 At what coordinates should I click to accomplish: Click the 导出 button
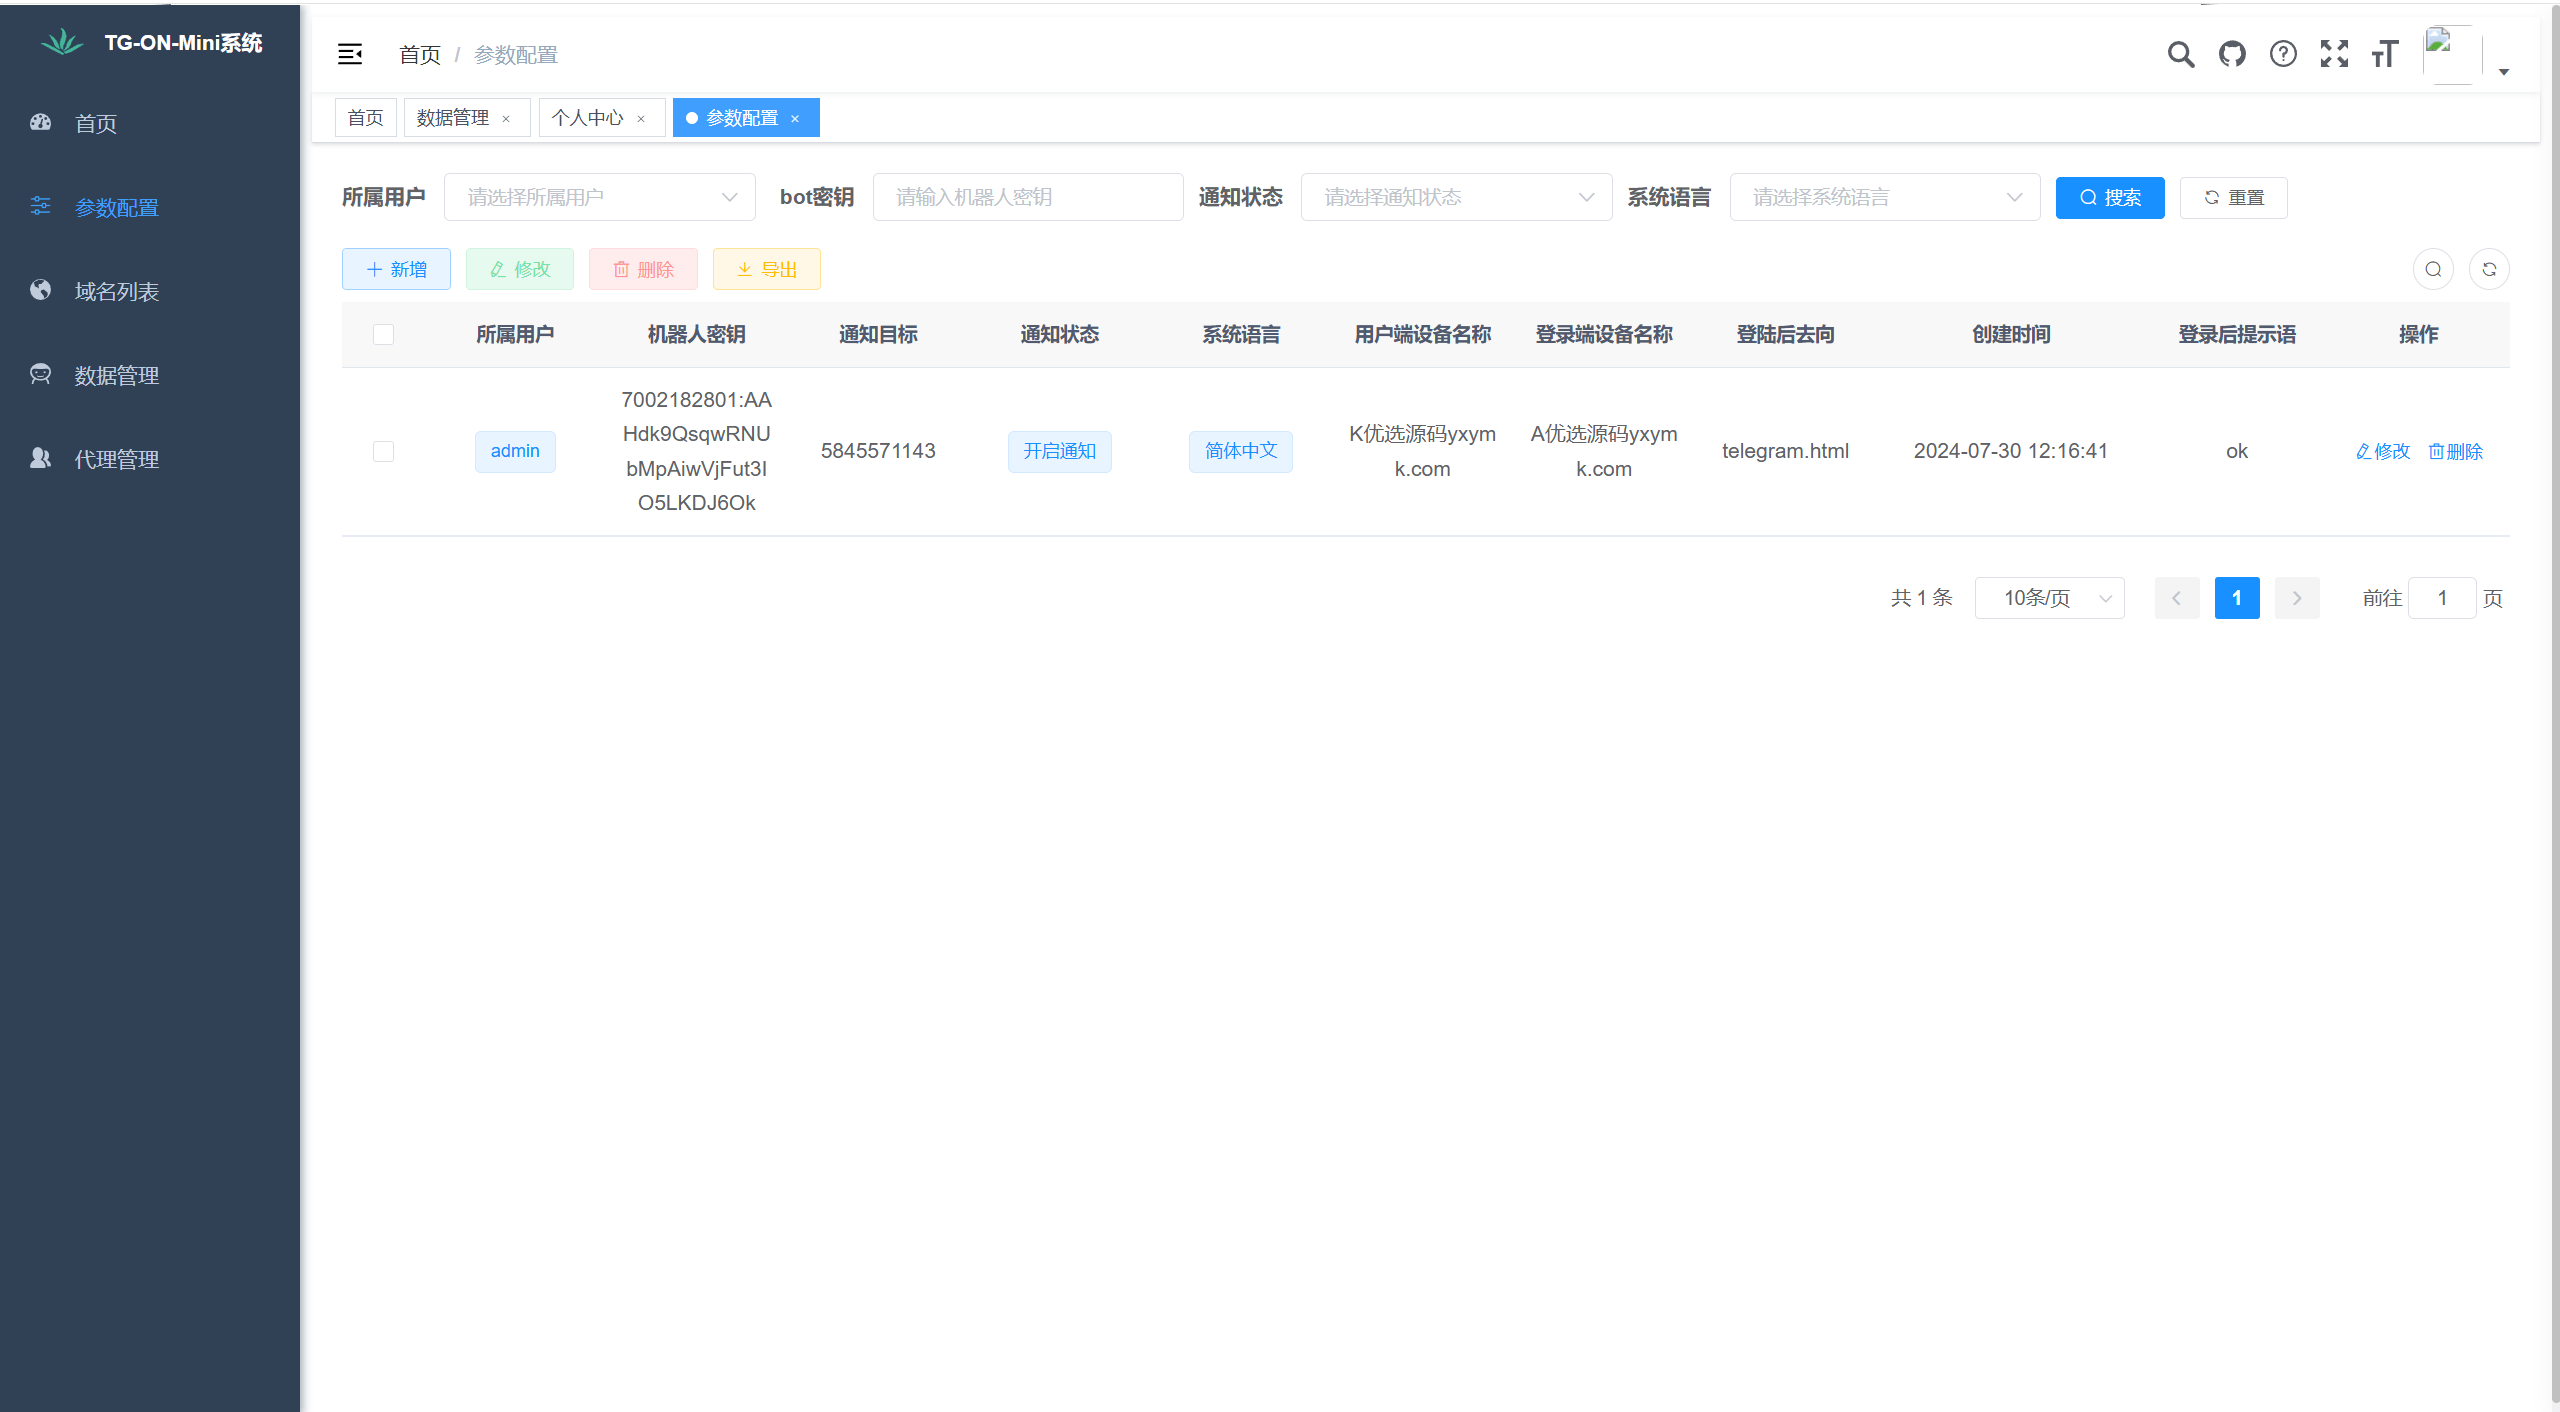click(767, 269)
